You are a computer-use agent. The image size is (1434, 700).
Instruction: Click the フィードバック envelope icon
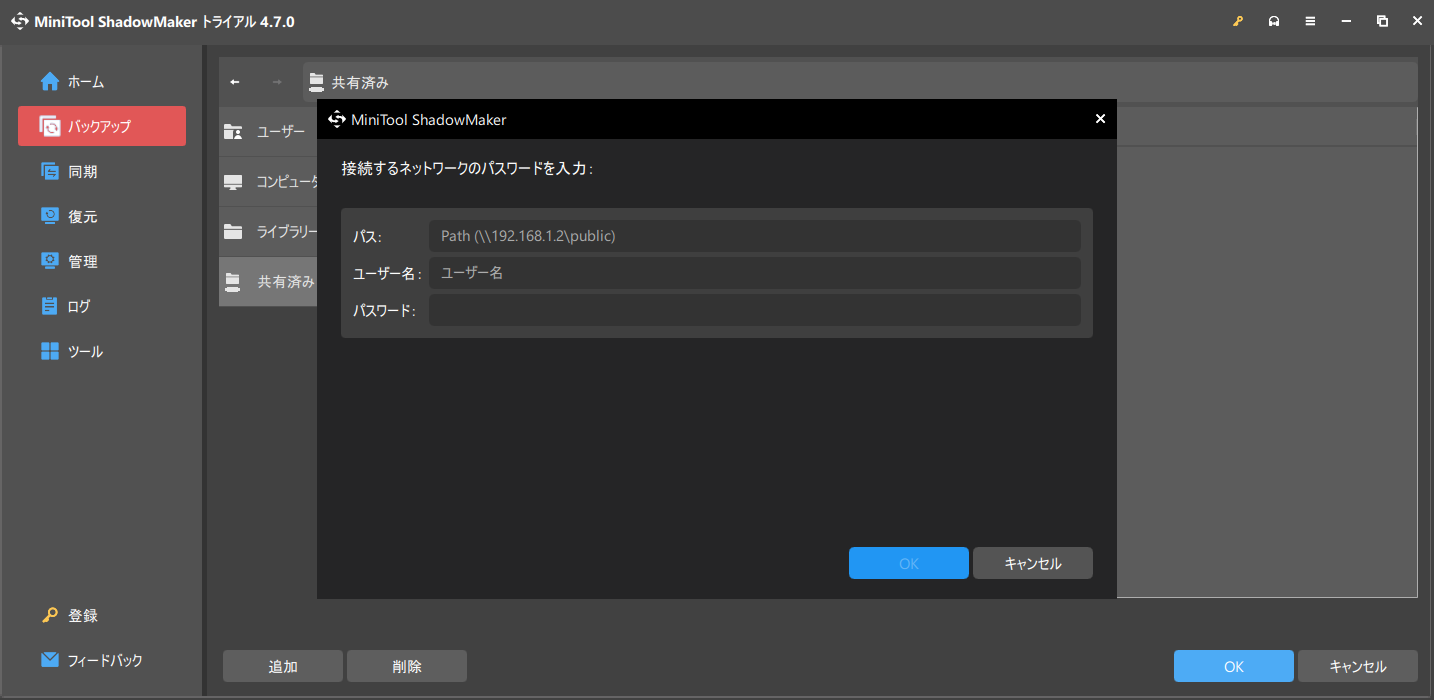tap(50, 660)
